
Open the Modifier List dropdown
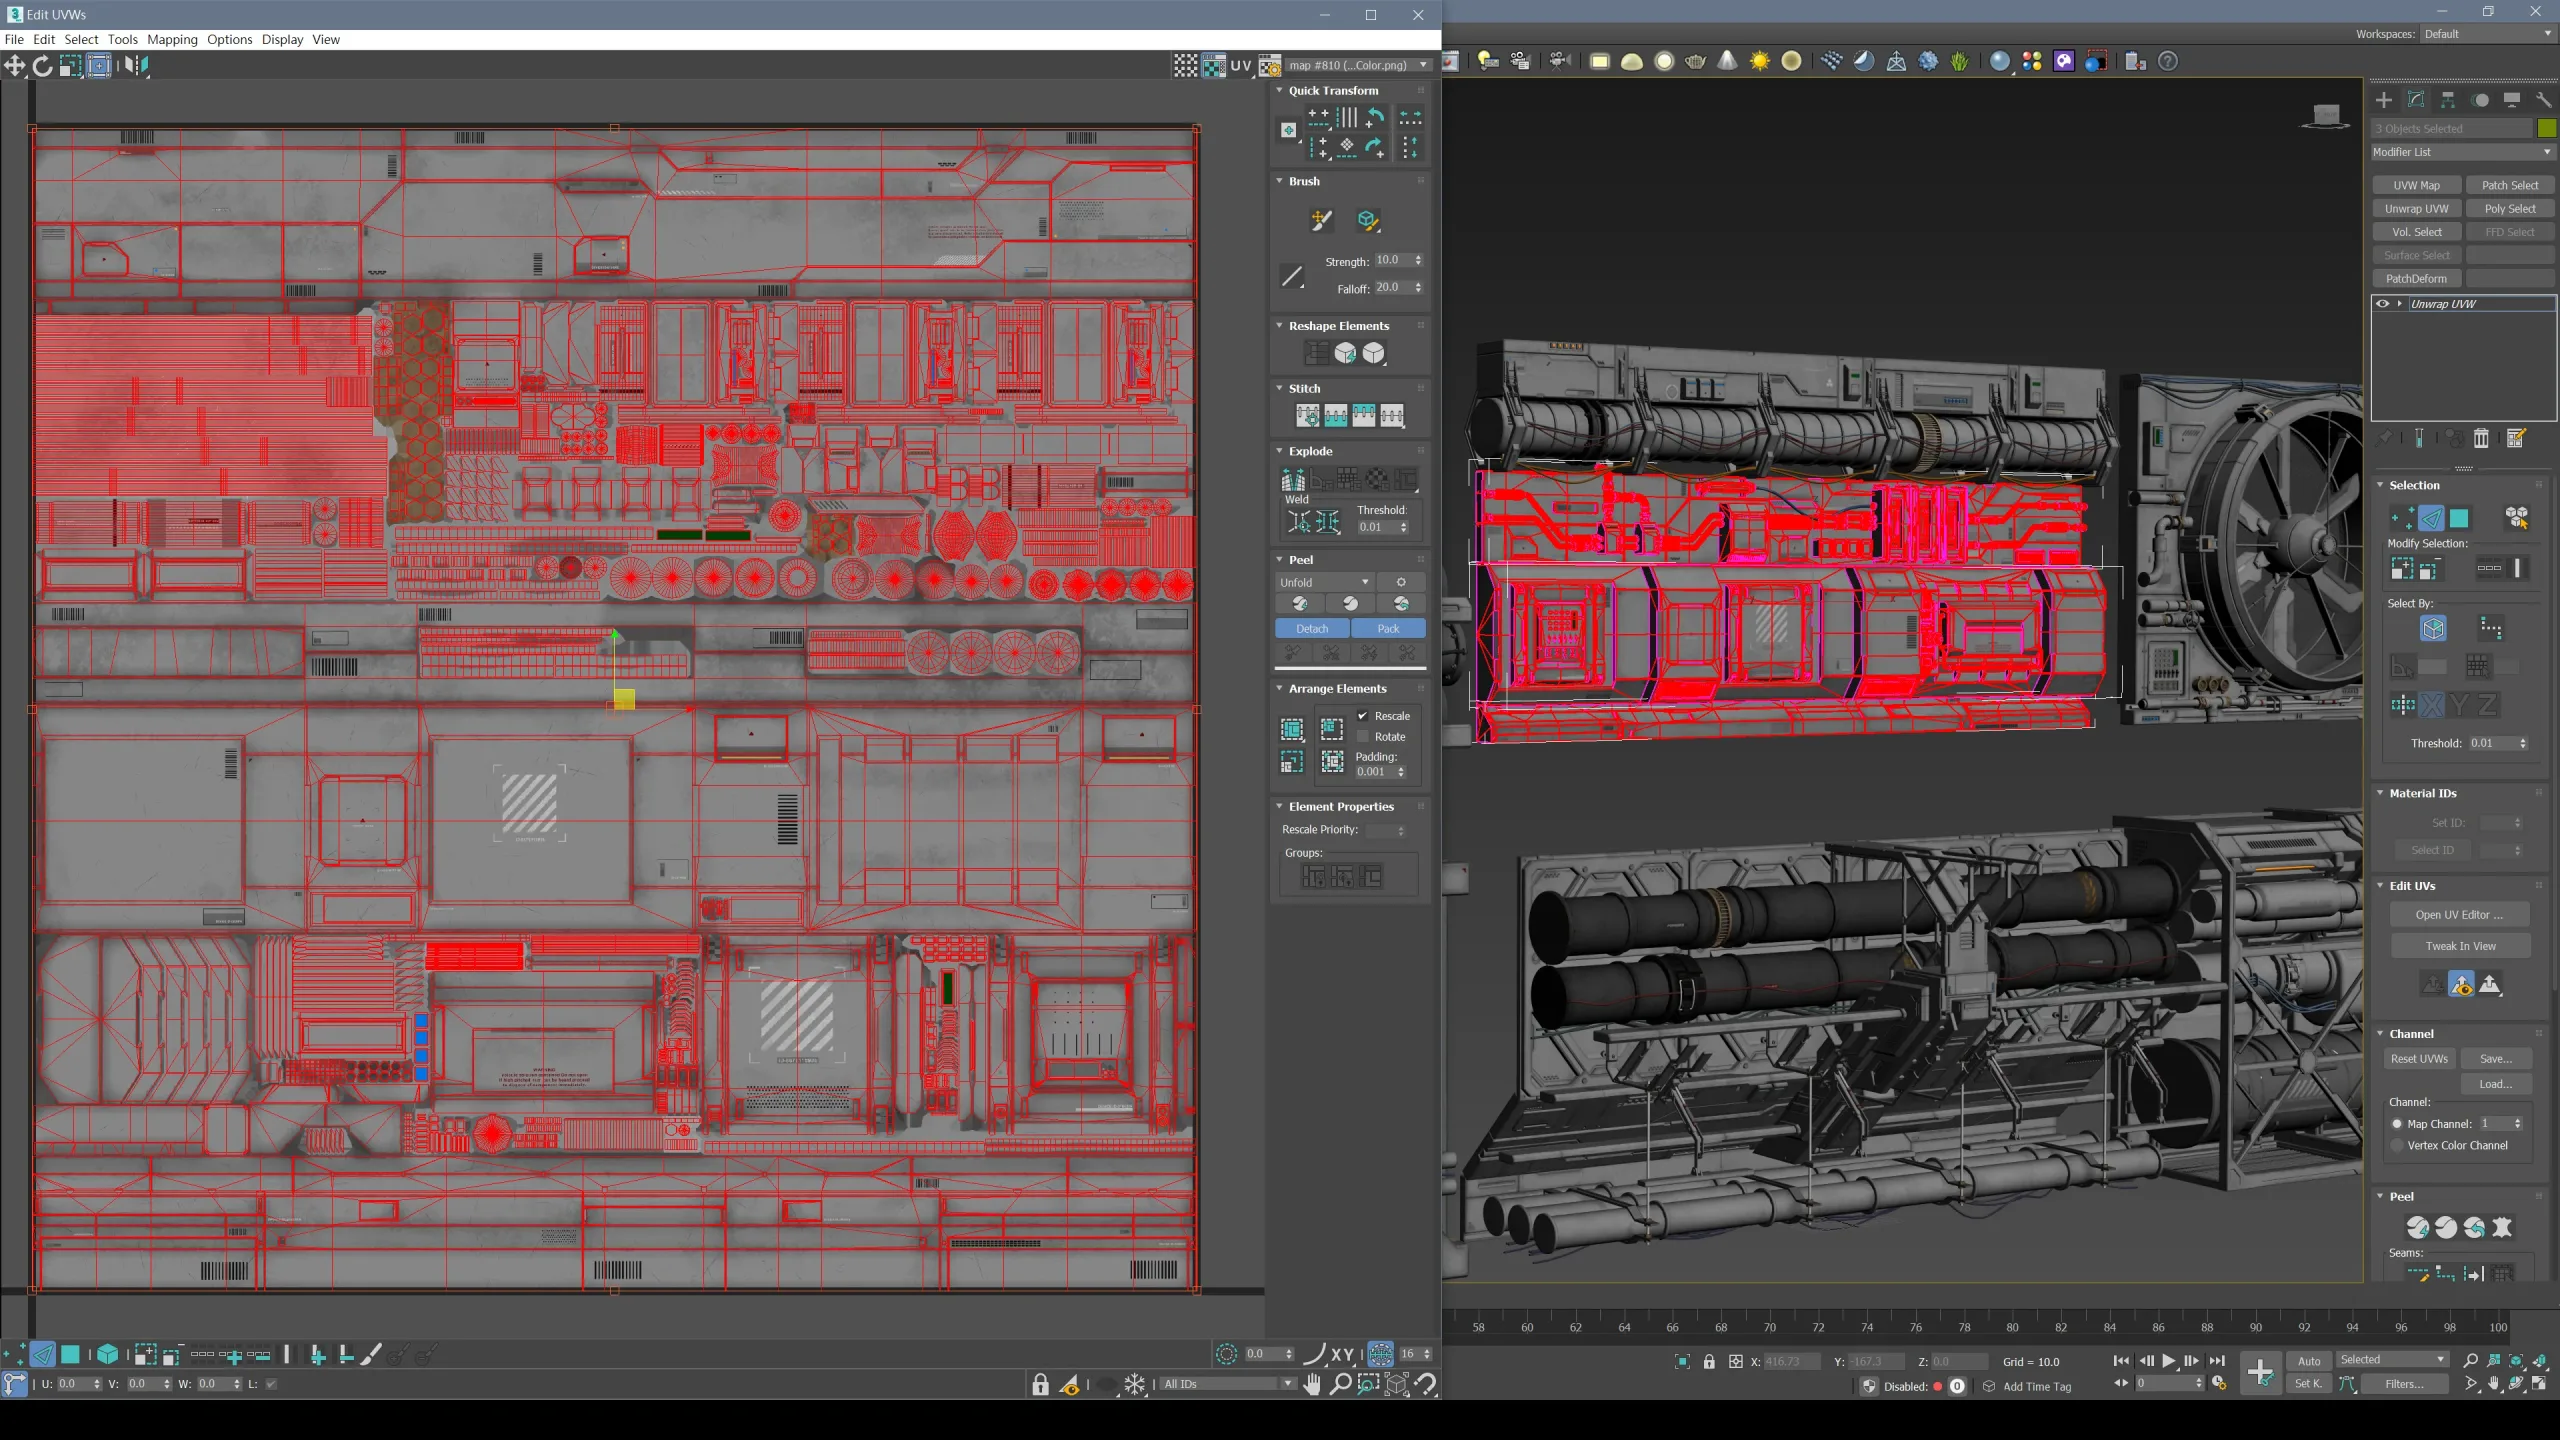coord(2462,152)
